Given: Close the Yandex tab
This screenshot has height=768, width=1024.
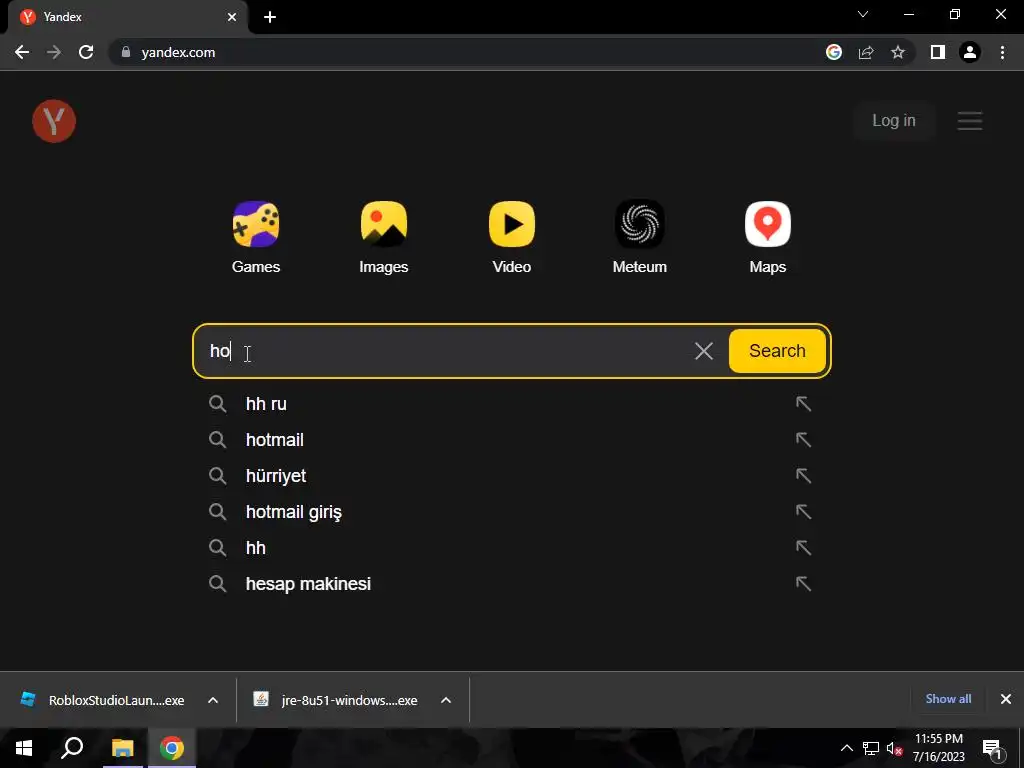Looking at the screenshot, I should (x=232, y=17).
